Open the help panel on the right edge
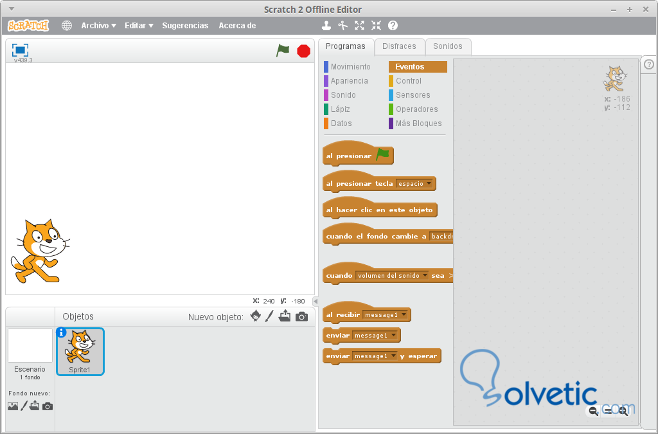The height and width of the screenshot is (434, 658). [x=649, y=64]
